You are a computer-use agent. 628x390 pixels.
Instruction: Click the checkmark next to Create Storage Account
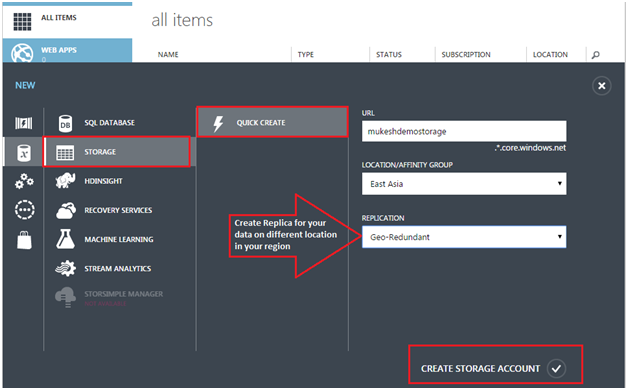556,368
